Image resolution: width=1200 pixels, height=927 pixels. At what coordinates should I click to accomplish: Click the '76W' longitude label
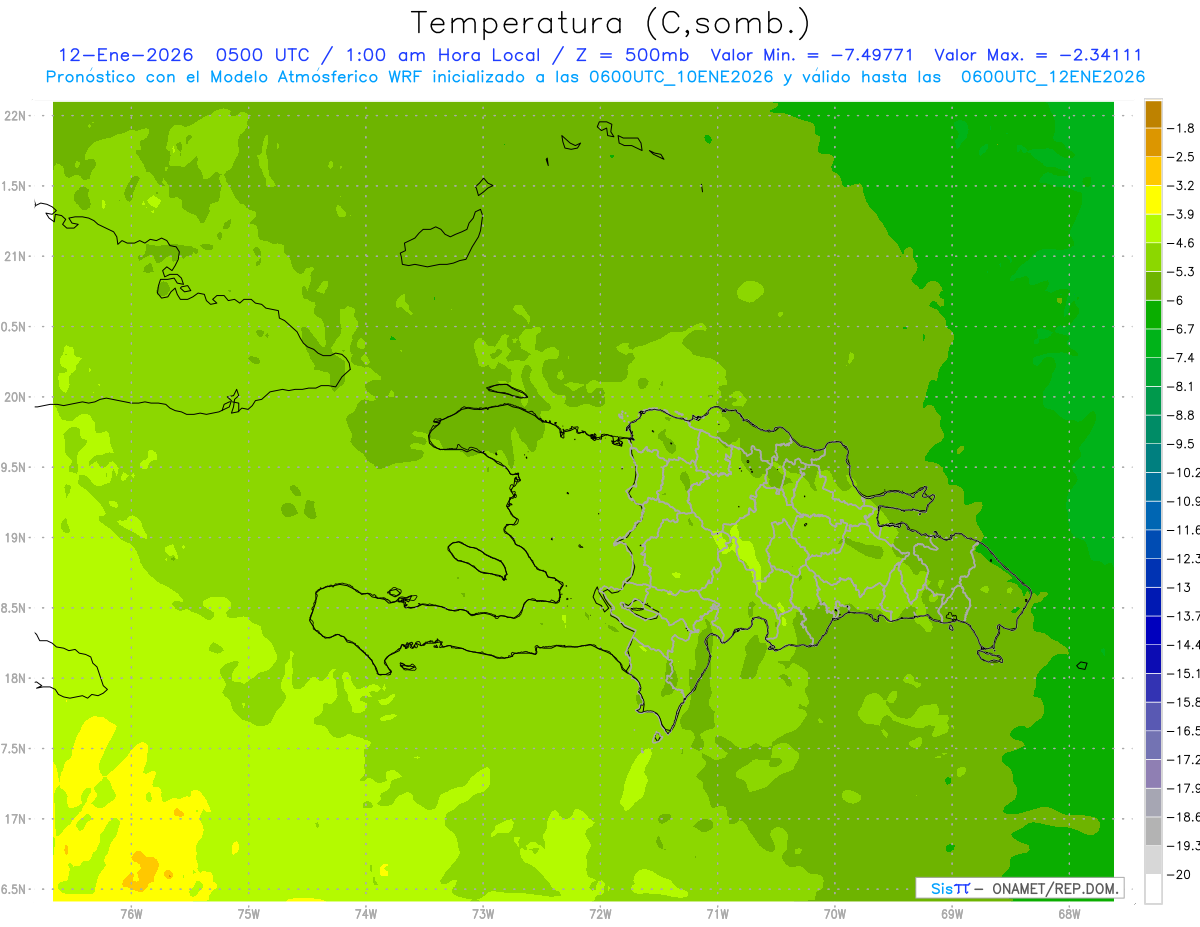click(131, 914)
